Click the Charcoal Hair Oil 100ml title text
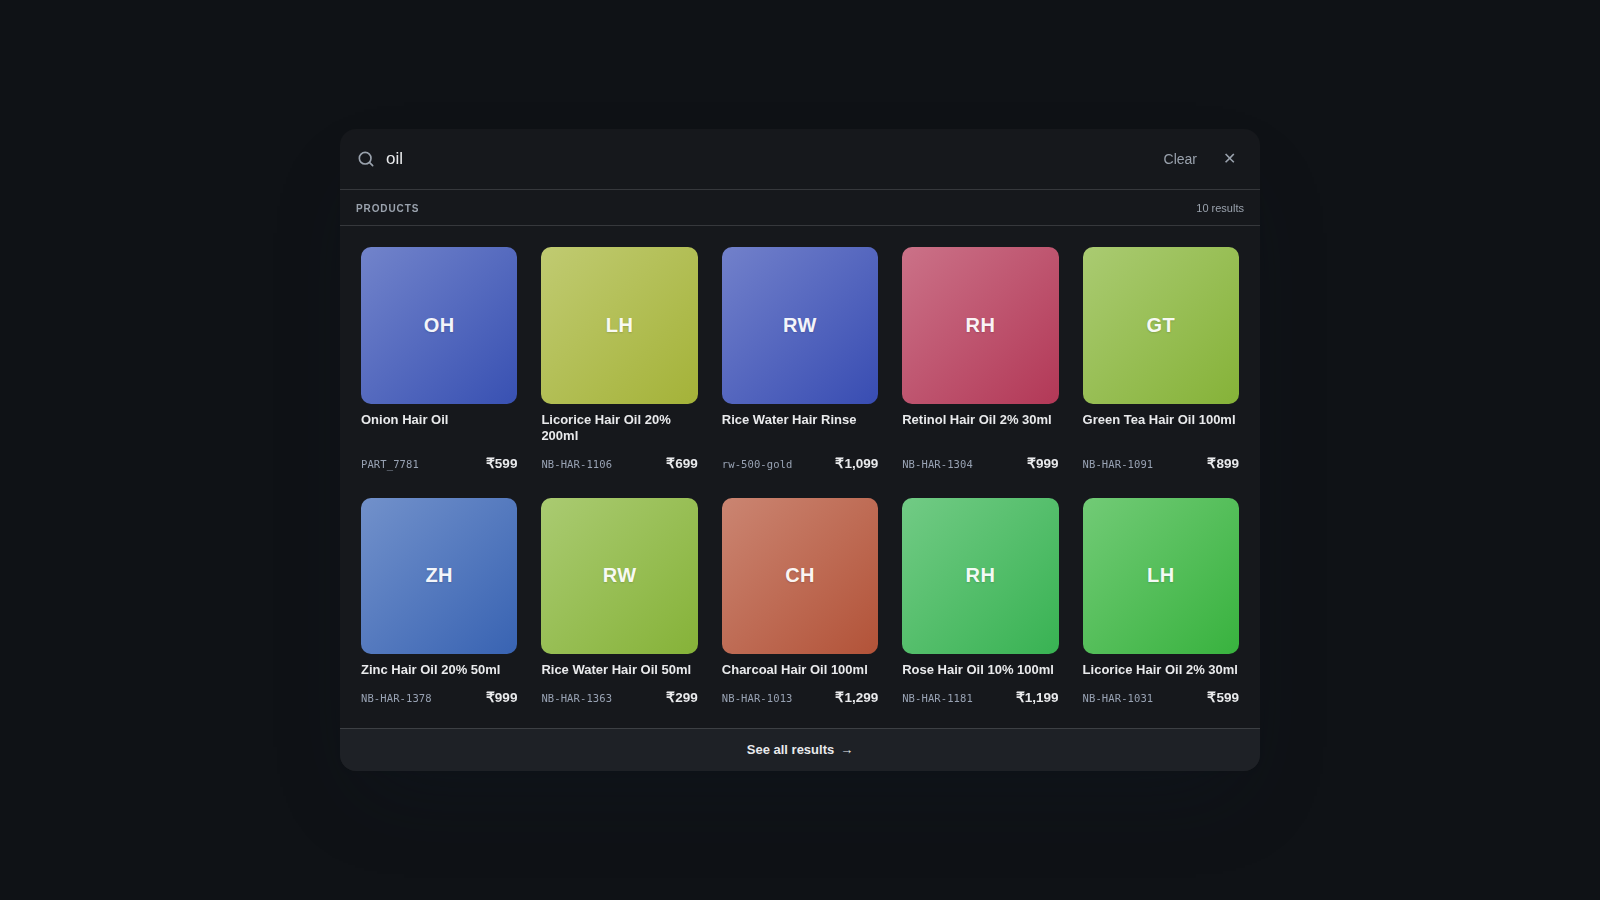 (794, 670)
